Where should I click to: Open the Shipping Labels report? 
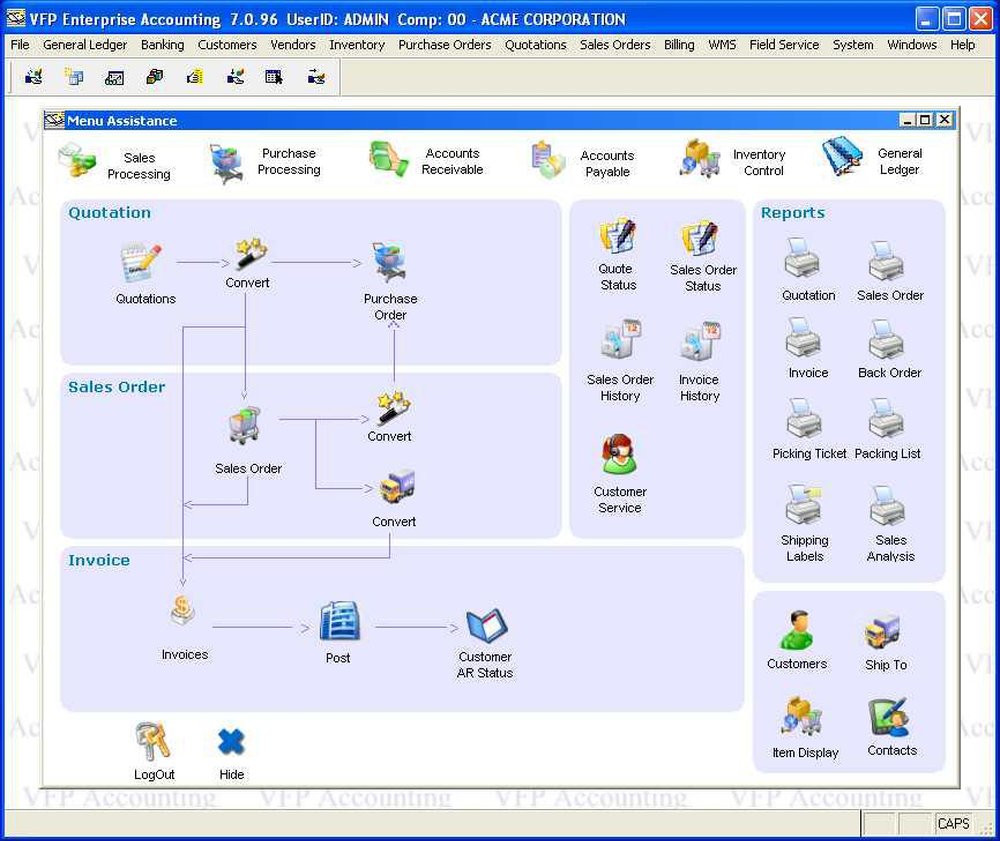(x=804, y=507)
